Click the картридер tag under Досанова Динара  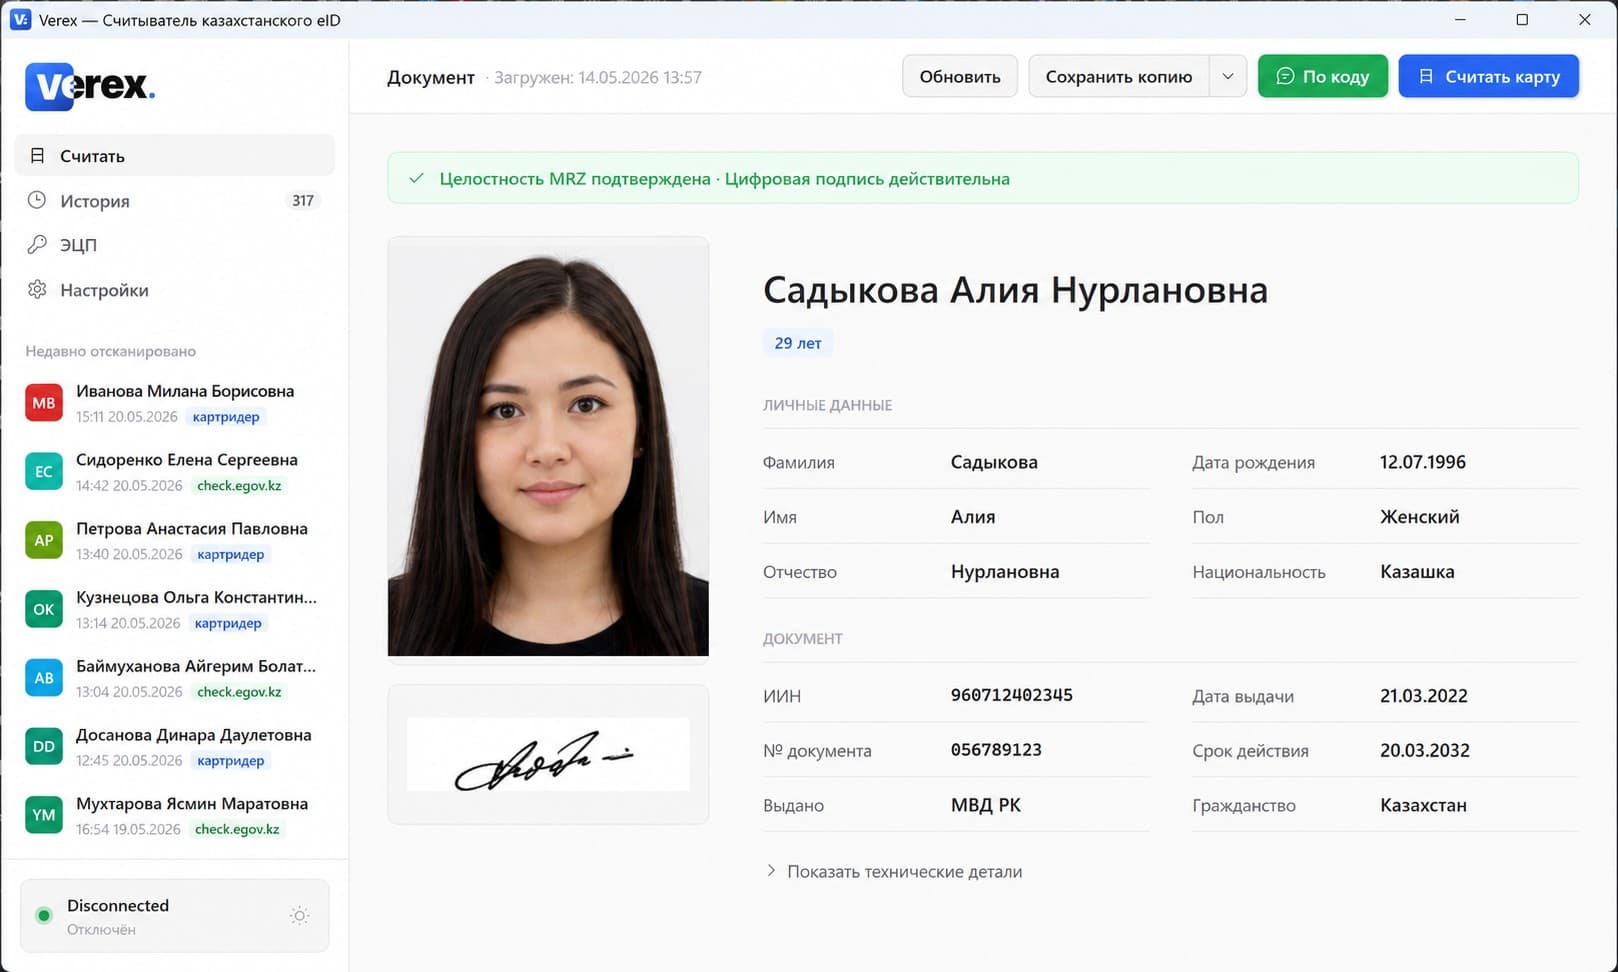click(231, 760)
